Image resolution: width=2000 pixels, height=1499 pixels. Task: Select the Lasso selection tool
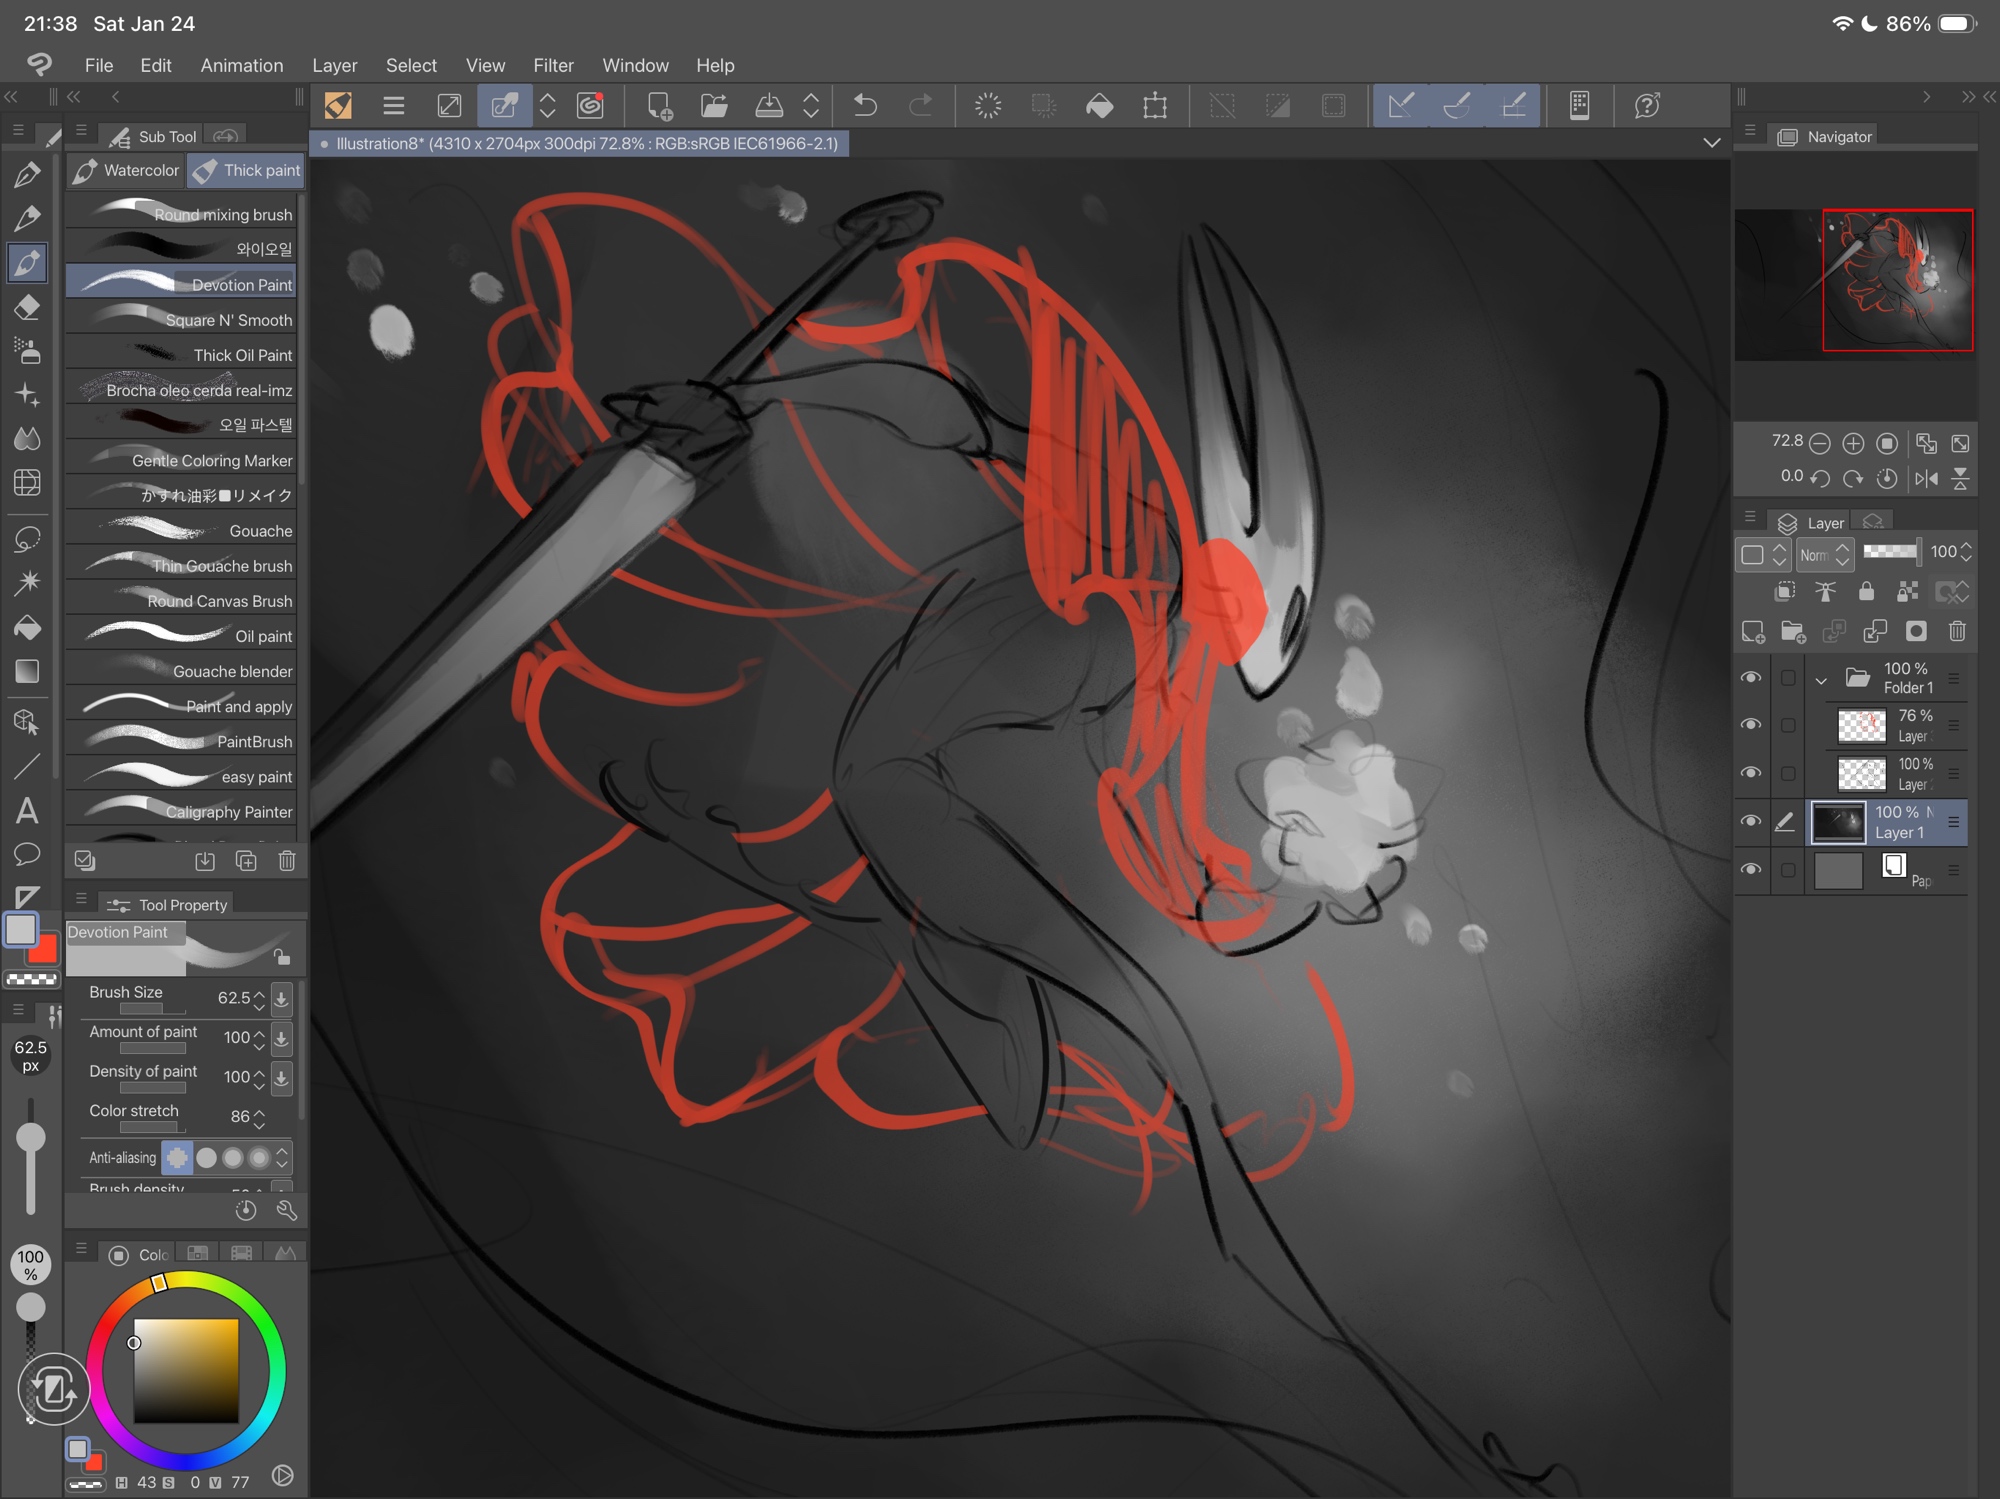click(x=27, y=538)
